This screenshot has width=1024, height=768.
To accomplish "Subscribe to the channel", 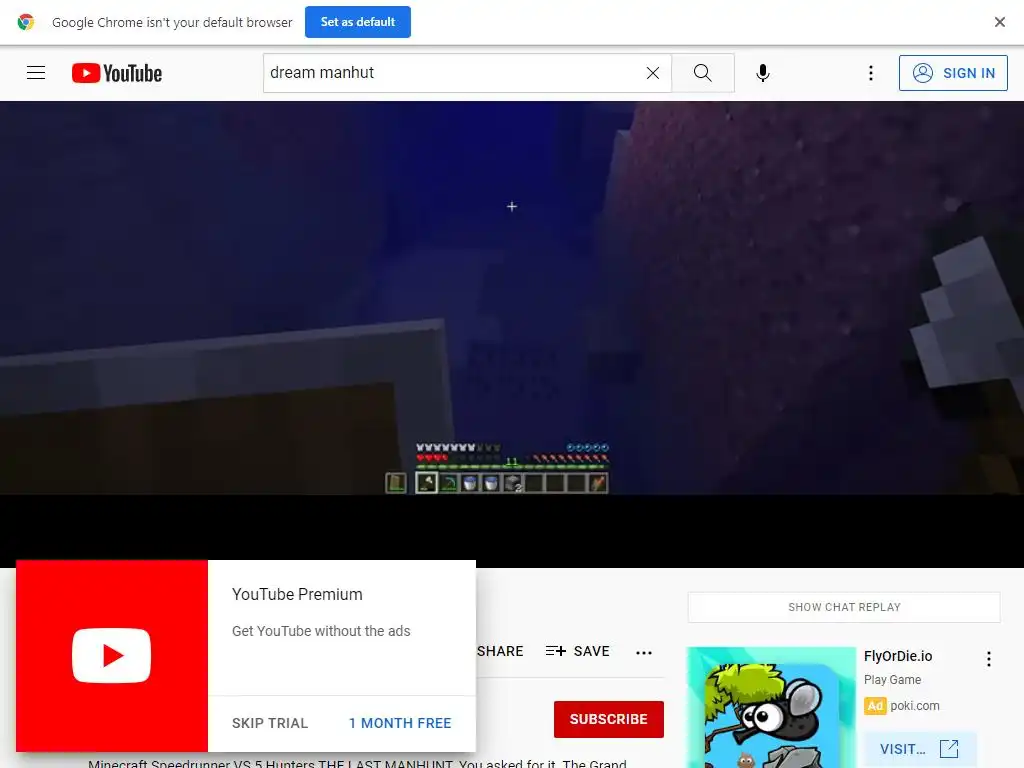I will (x=609, y=719).
